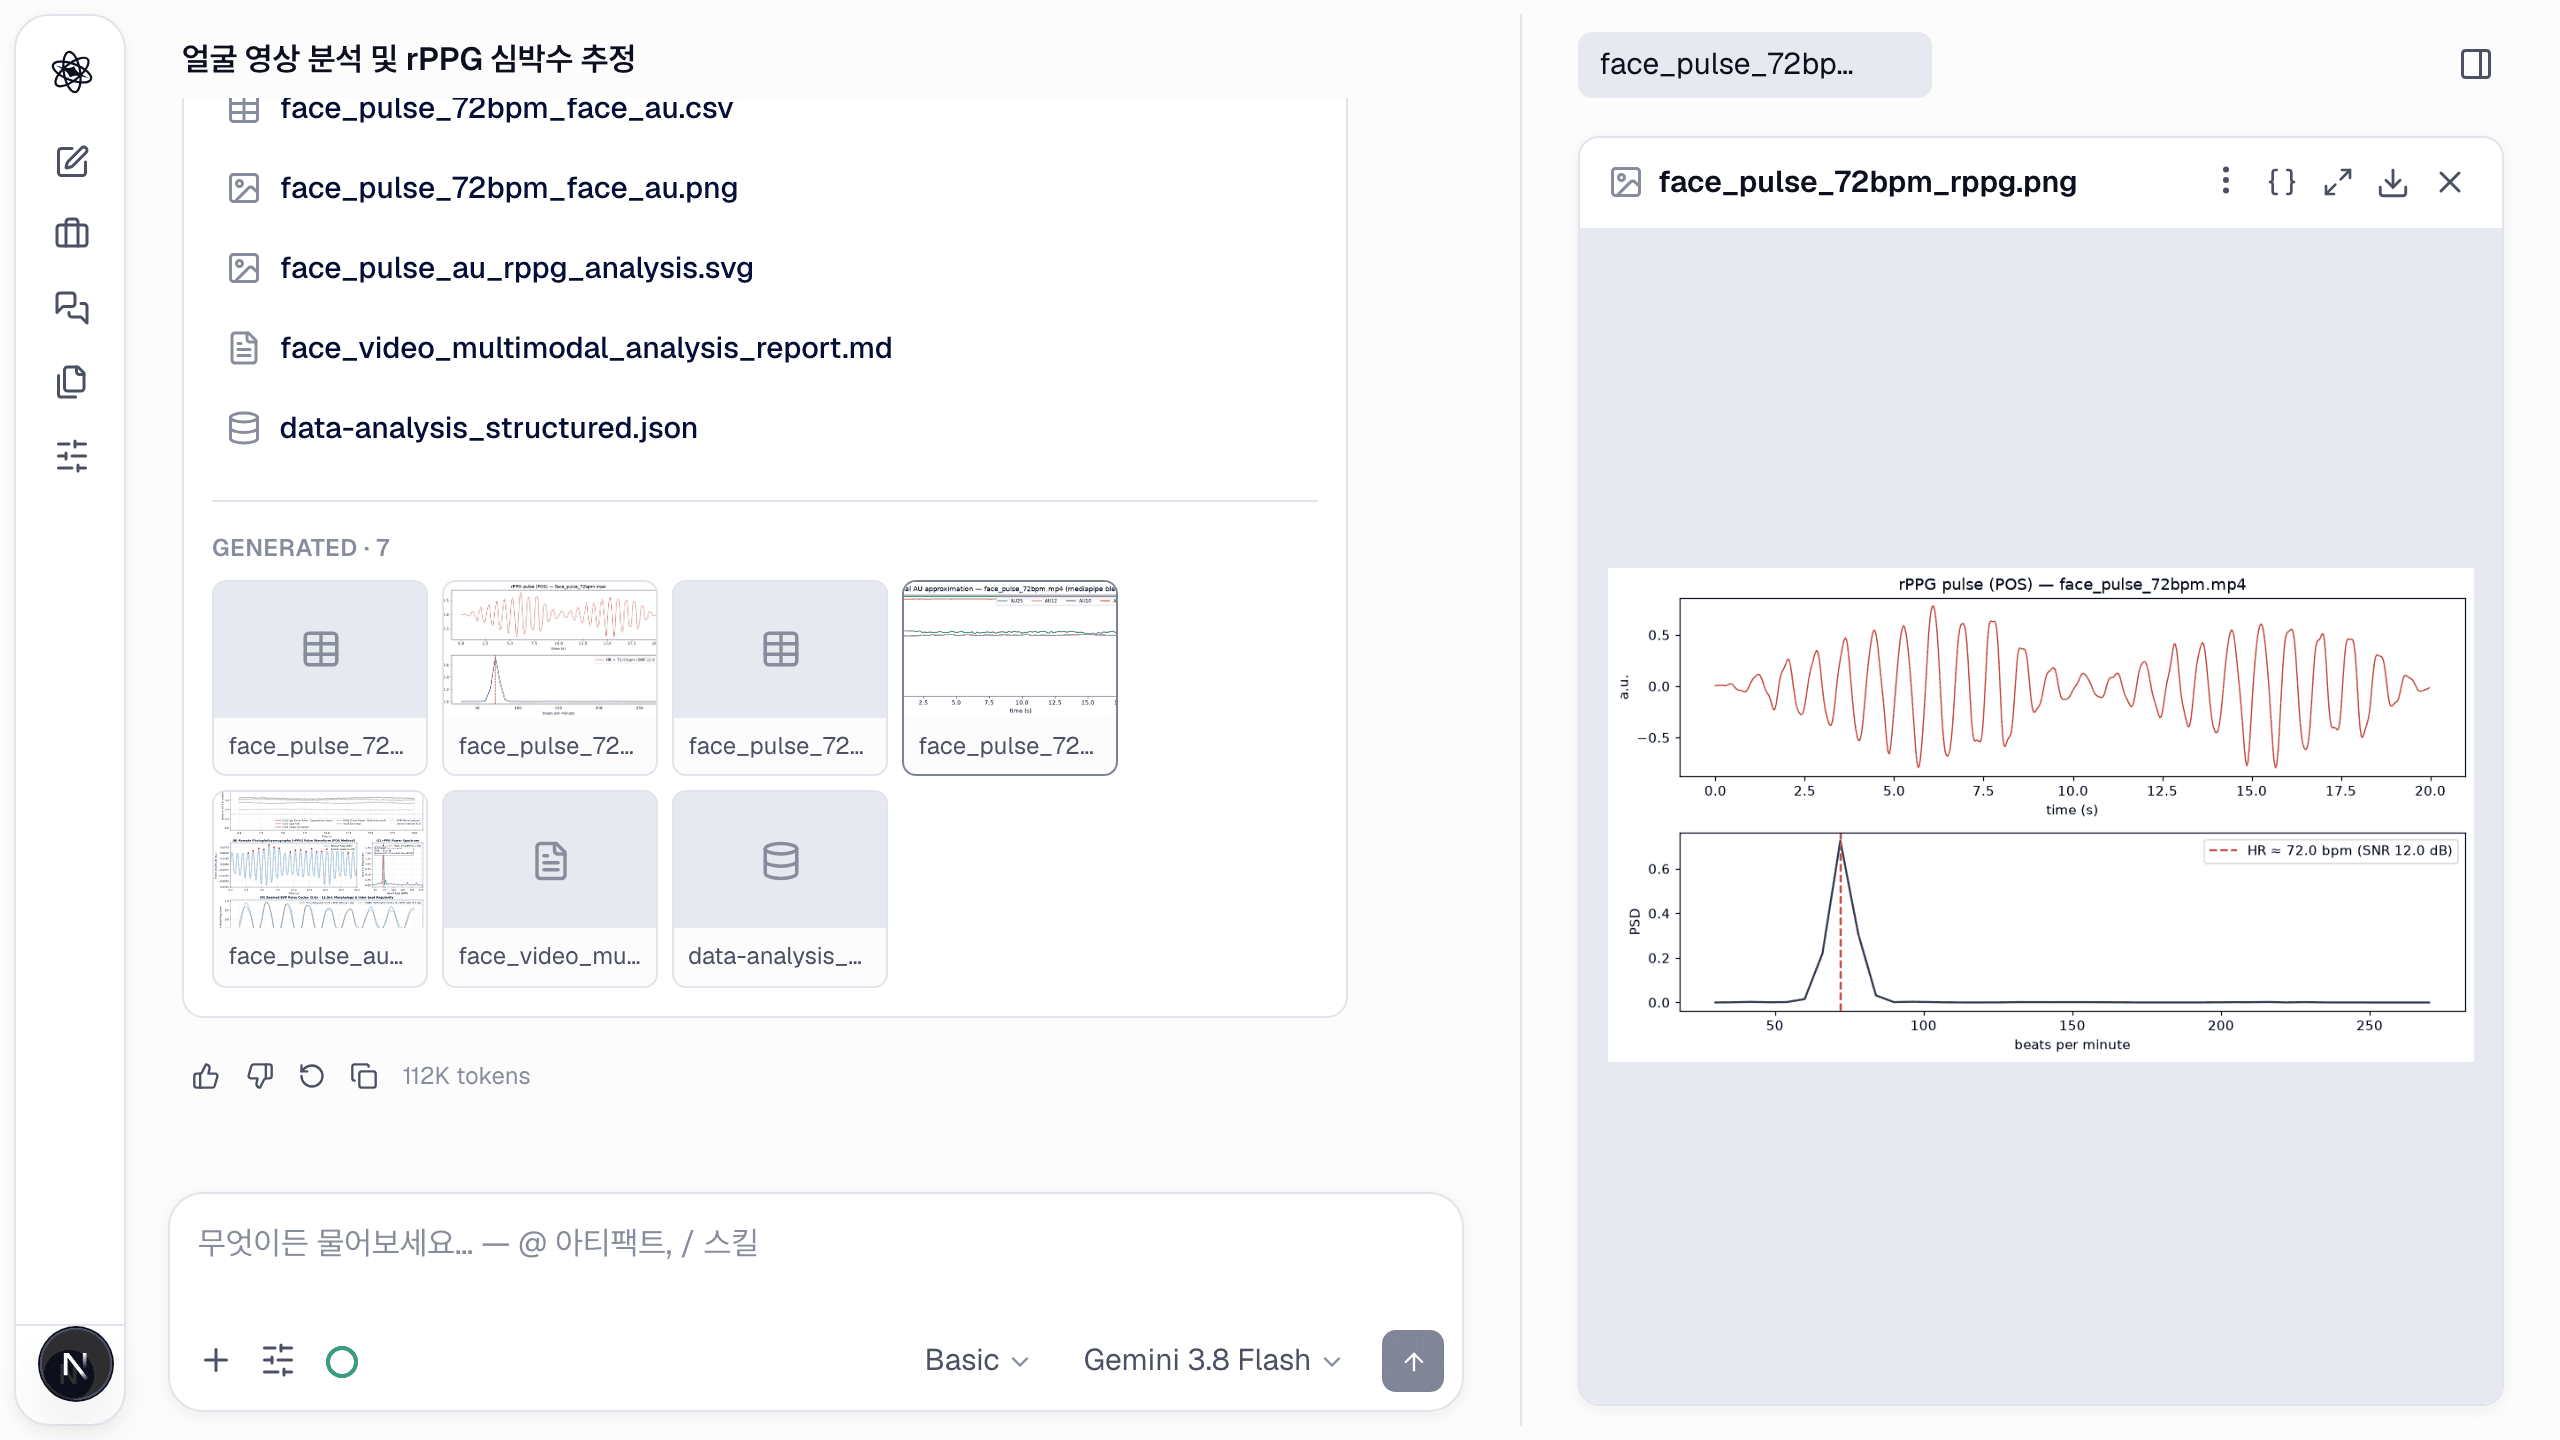Open the three-dot more options menu
The width and height of the screenshot is (2560, 1440).
[x=2225, y=181]
